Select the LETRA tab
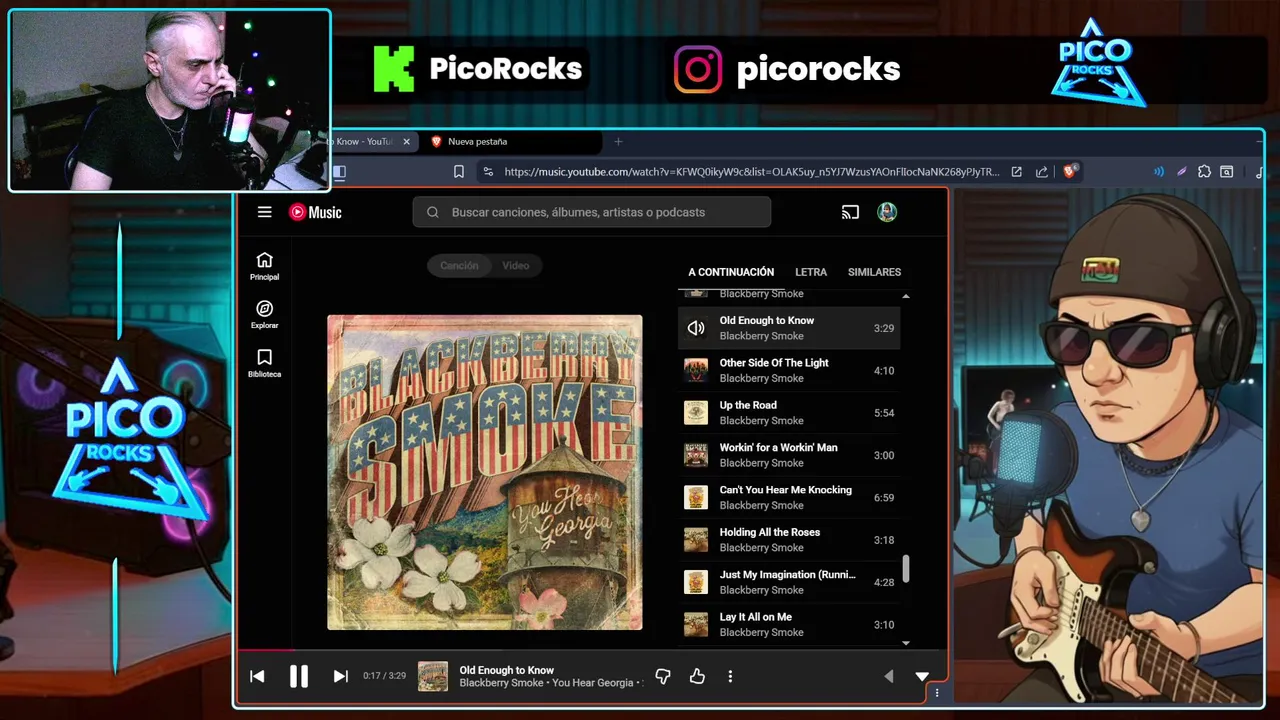 pyautogui.click(x=811, y=272)
